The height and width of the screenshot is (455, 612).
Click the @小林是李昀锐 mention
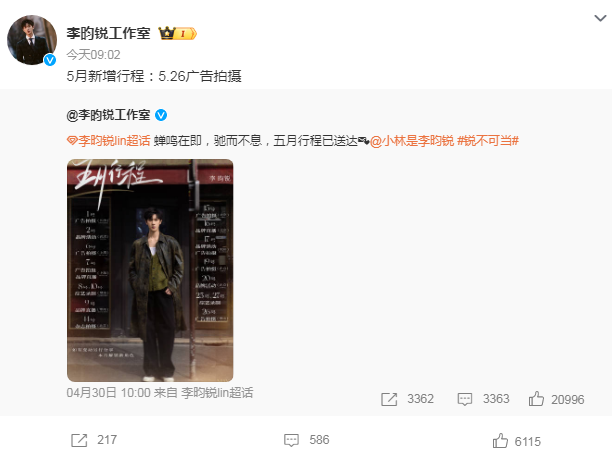(412, 140)
